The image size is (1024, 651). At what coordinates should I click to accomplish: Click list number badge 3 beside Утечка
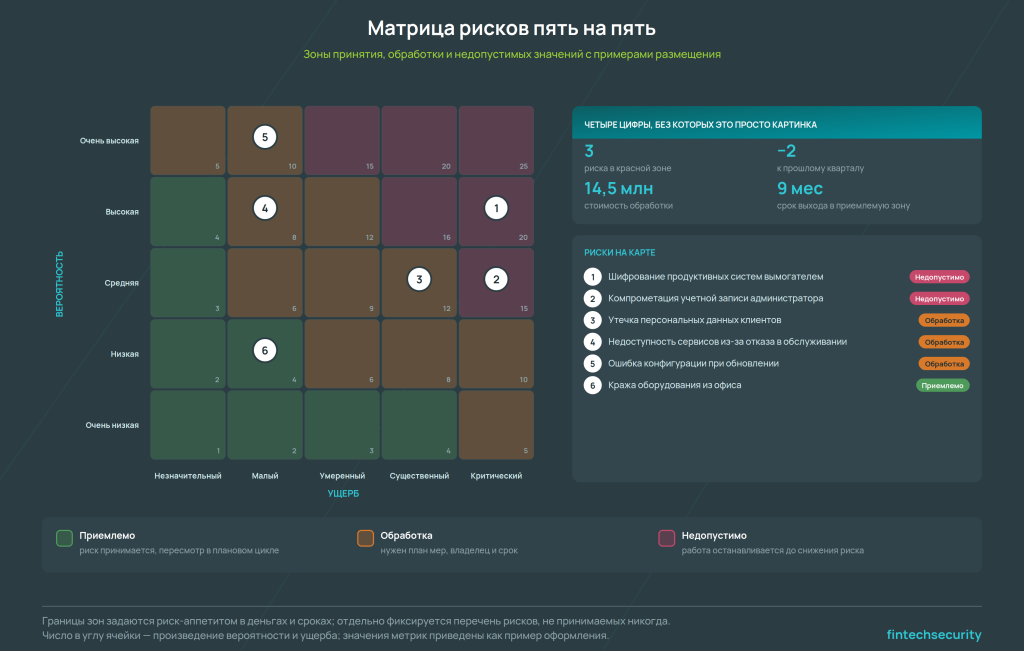click(x=592, y=320)
